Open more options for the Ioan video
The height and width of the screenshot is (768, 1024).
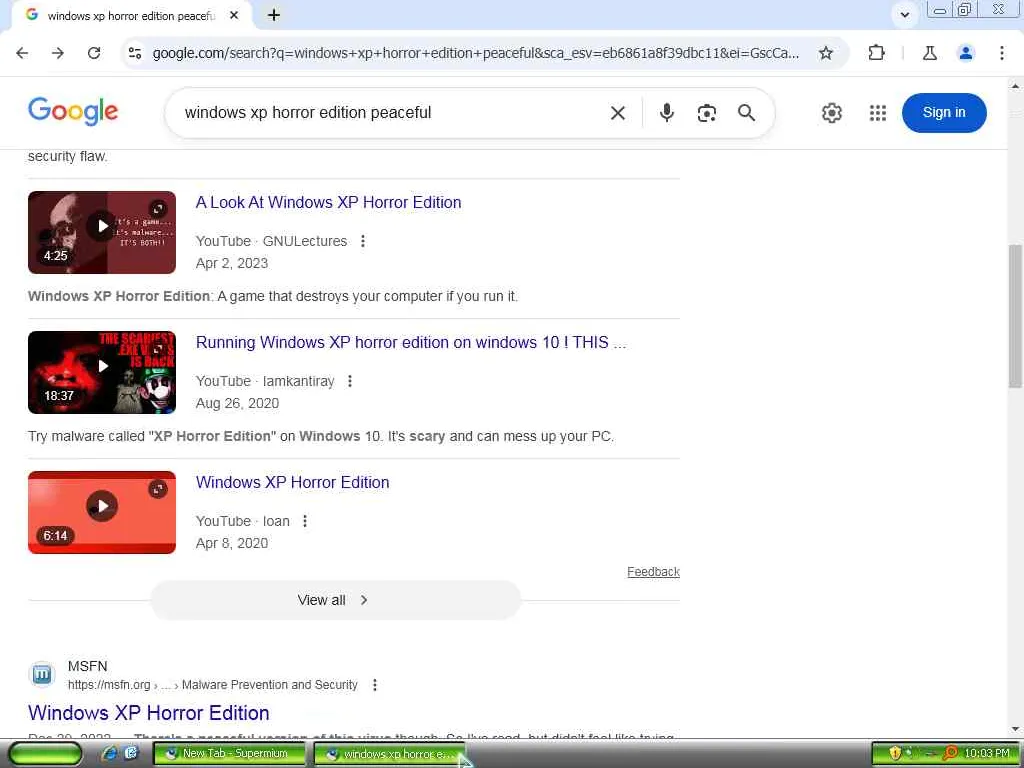304,520
